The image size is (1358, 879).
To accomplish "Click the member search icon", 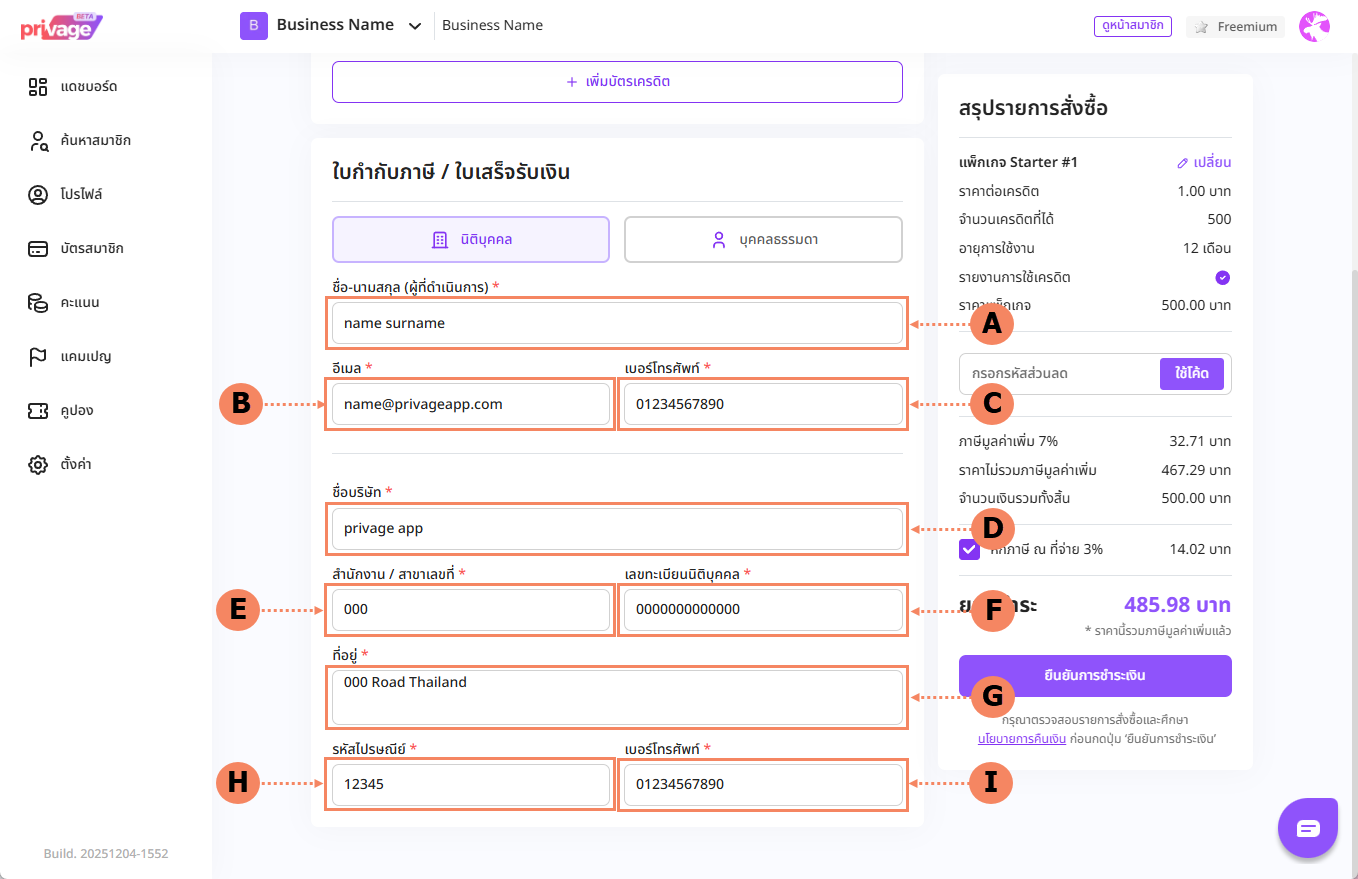I will (x=38, y=141).
